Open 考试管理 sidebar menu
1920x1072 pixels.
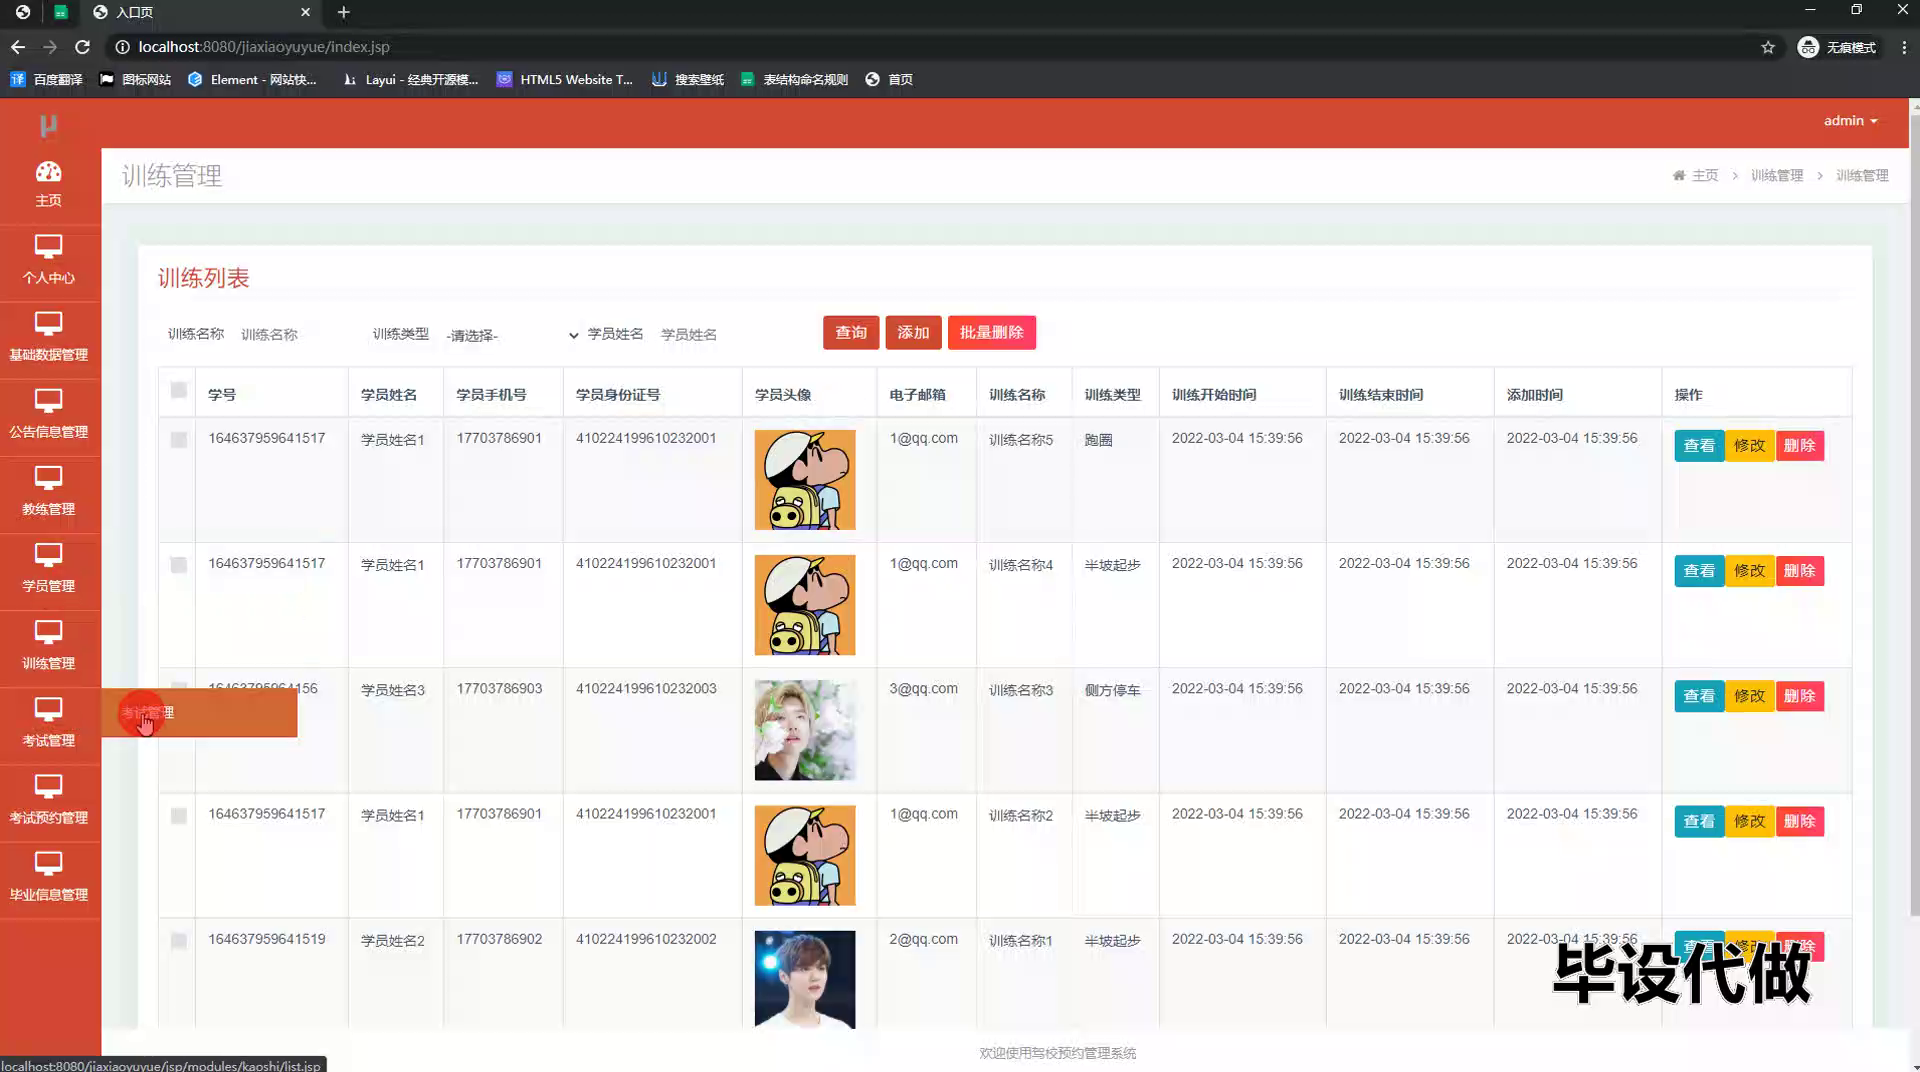[x=48, y=724]
